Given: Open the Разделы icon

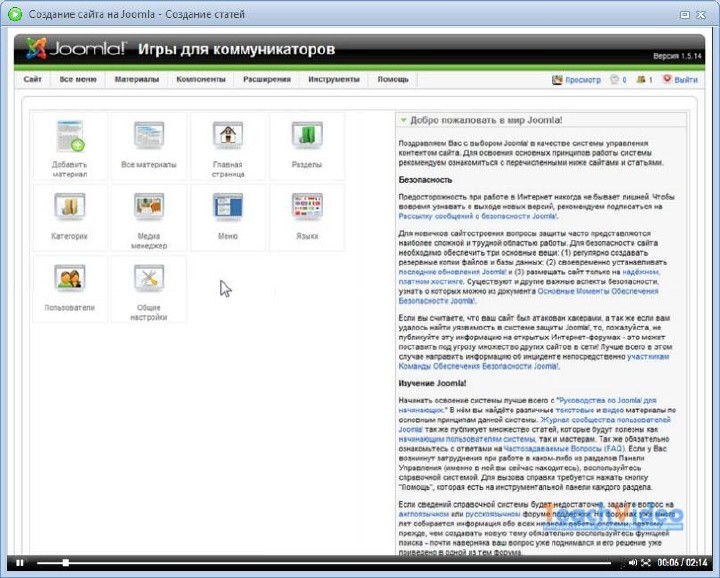Looking at the screenshot, I should click(307, 146).
